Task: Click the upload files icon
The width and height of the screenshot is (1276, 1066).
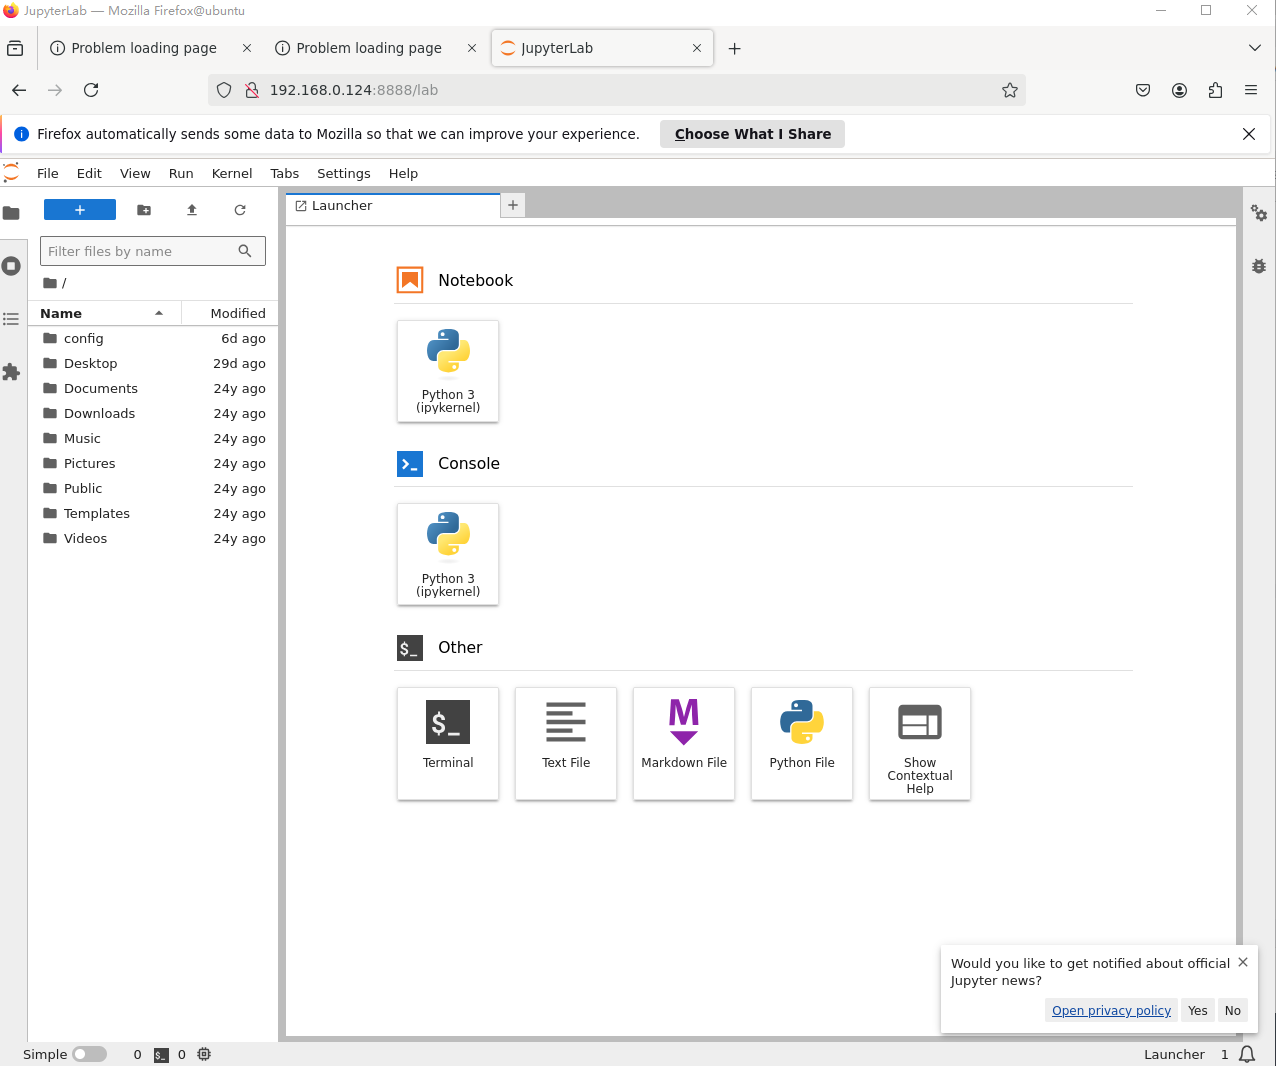Action: (192, 210)
